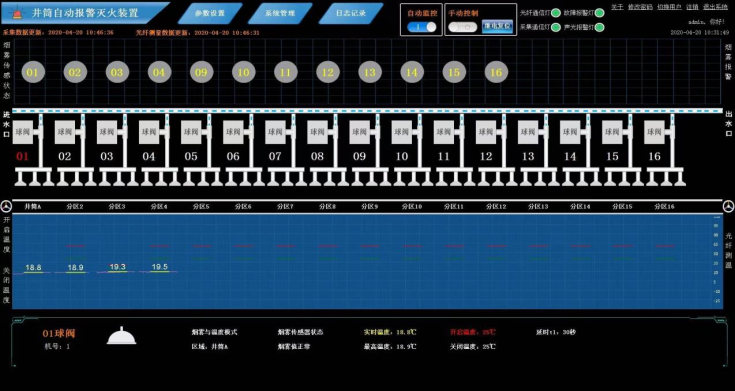Open the 日志记录 tab
The height and width of the screenshot is (391, 735).
pyautogui.click(x=351, y=13)
